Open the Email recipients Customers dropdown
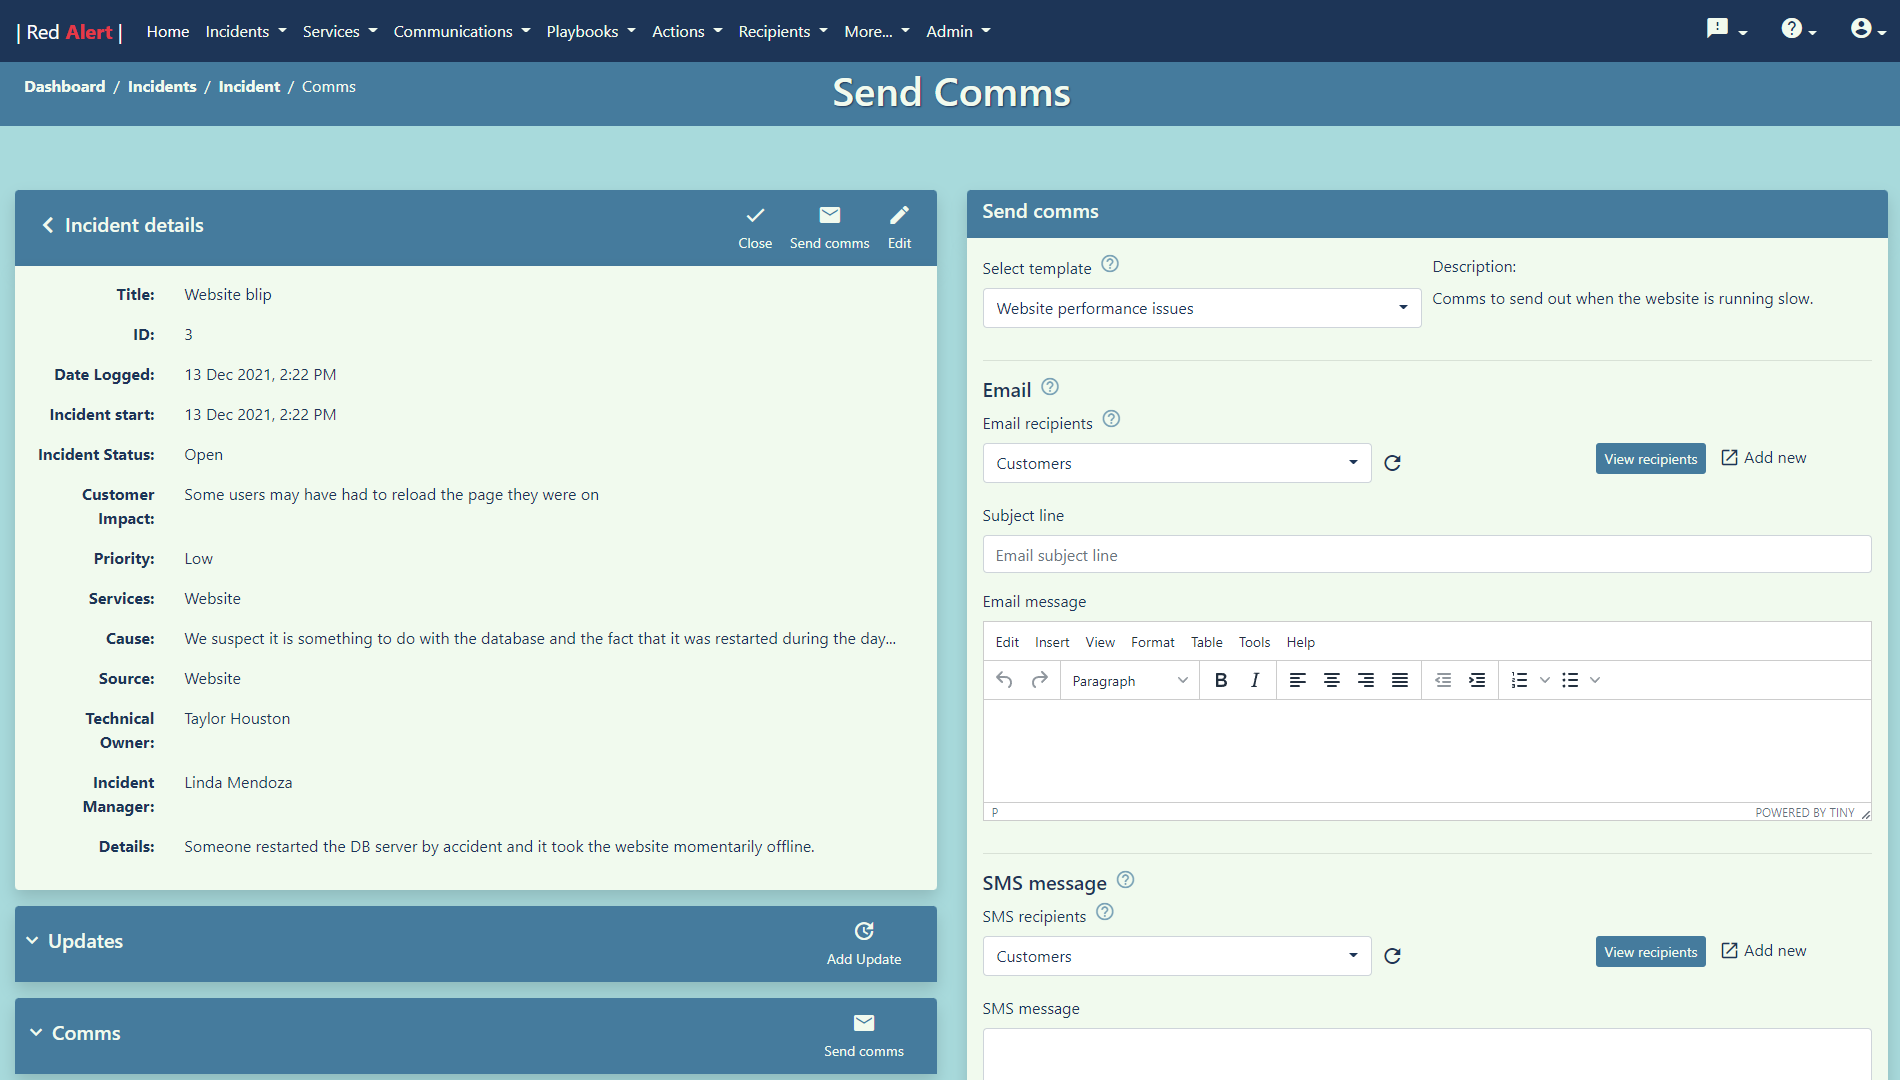The width and height of the screenshot is (1900, 1080). (1176, 463)
